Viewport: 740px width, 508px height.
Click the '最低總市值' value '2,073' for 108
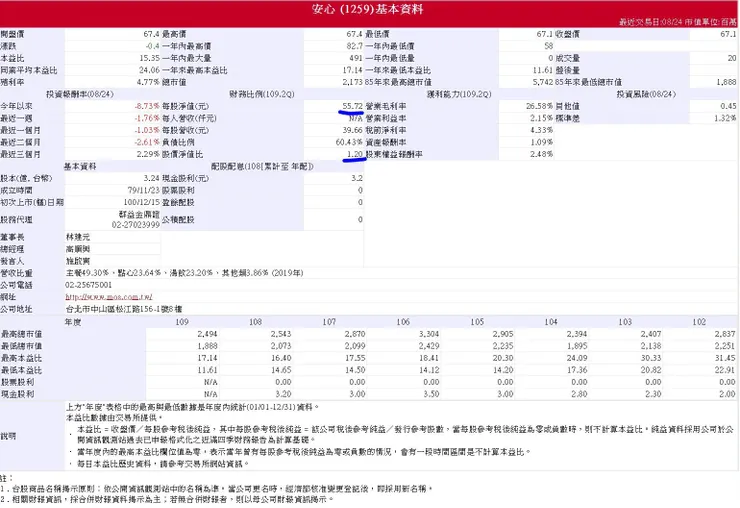pos(281,346)
